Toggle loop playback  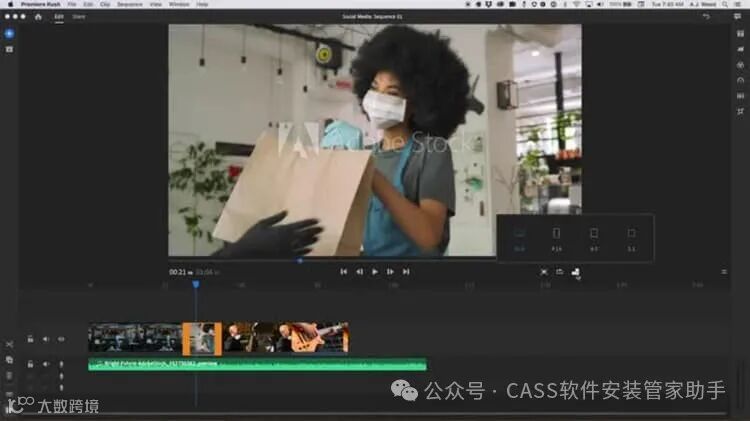pos(559,272)
